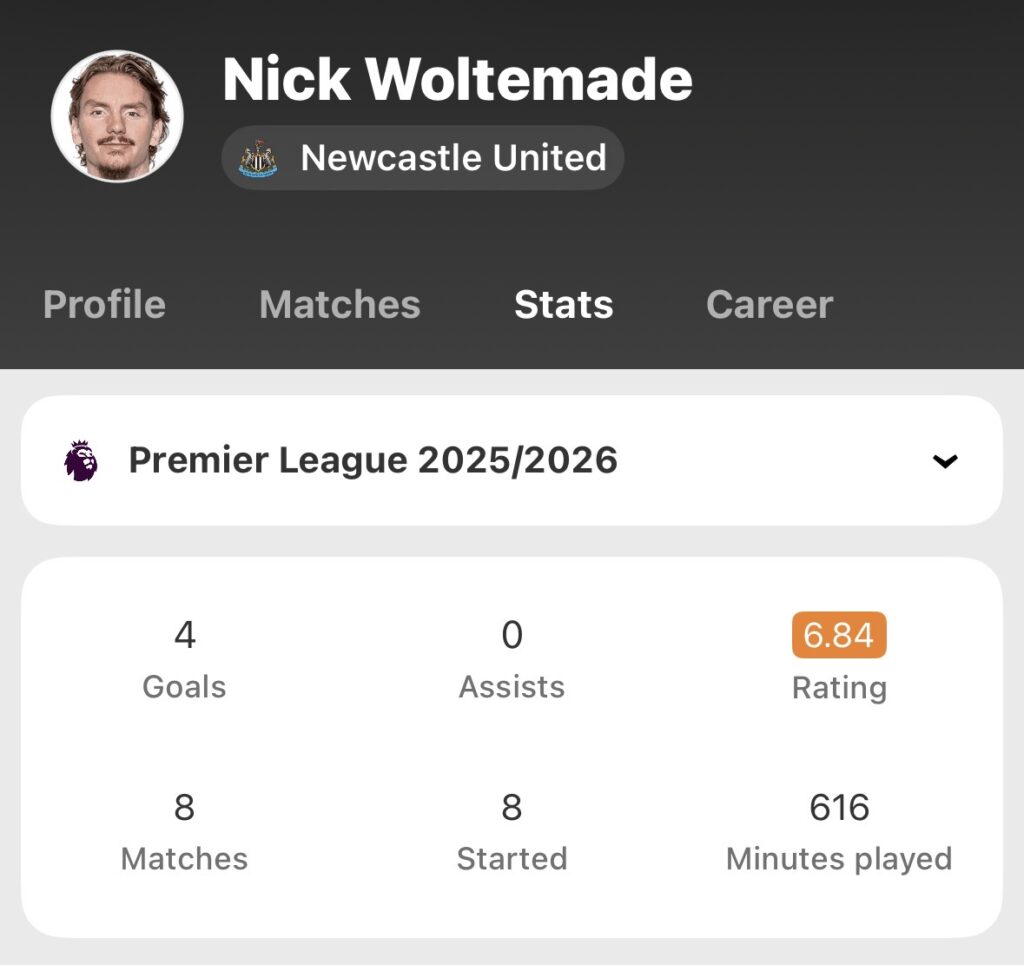Viewport: 1024px width, 965px height.
Task: Click the Nick Woltemade name heading
Action: [x=457, y=80]
